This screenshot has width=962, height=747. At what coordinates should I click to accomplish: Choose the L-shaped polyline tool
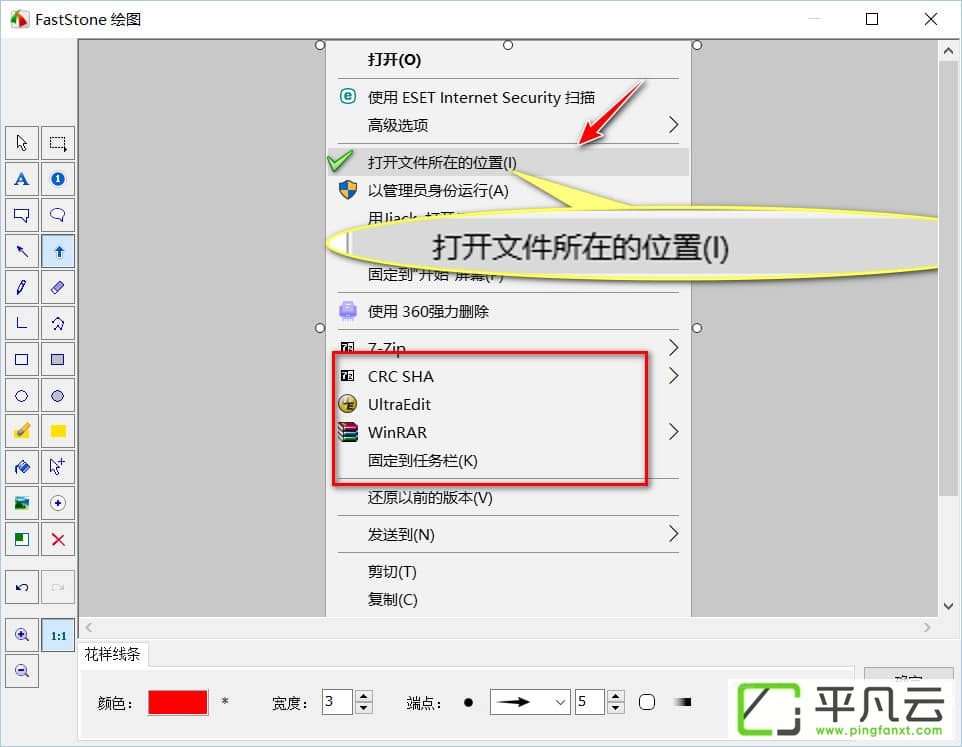(21, 323)
